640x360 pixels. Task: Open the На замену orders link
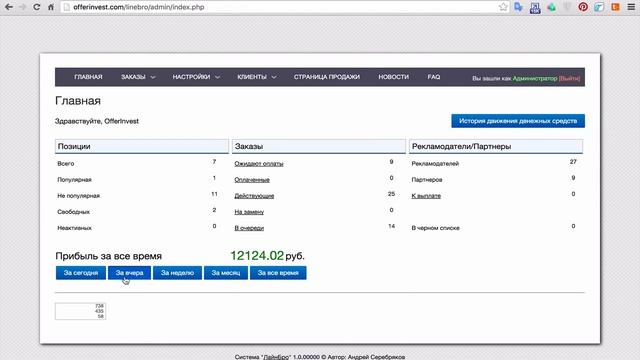(249, 212)
